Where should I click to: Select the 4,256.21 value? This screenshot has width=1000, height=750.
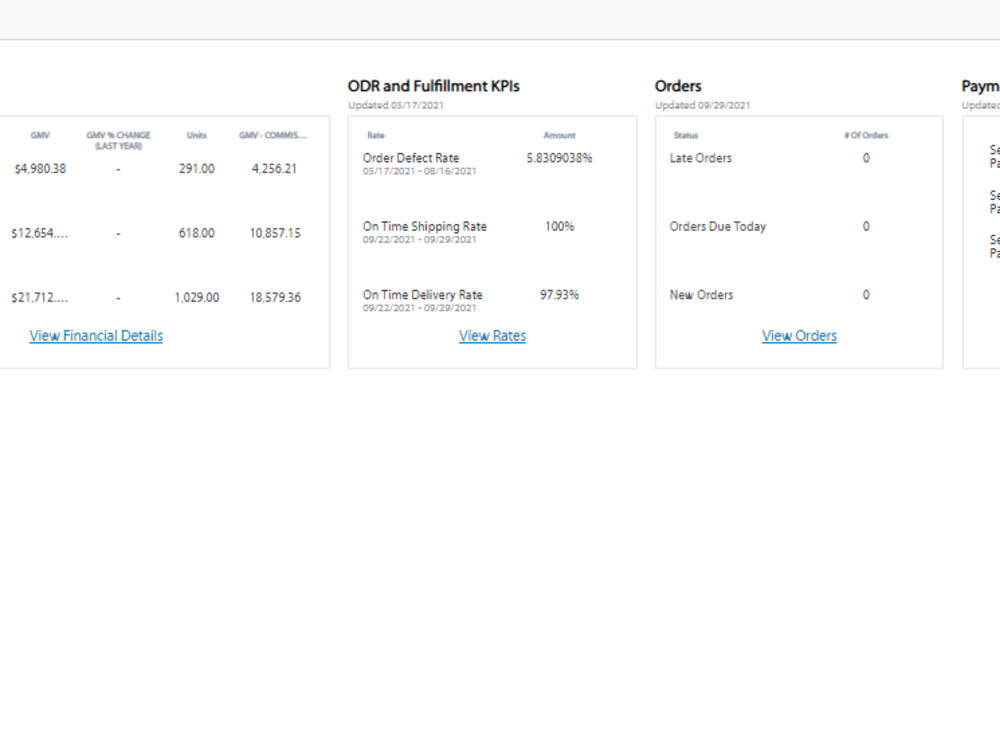[274, 168]
